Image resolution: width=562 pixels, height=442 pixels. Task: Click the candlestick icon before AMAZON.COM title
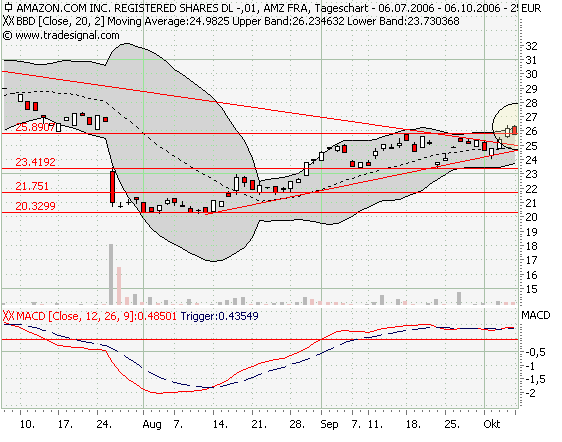point(8,8)
